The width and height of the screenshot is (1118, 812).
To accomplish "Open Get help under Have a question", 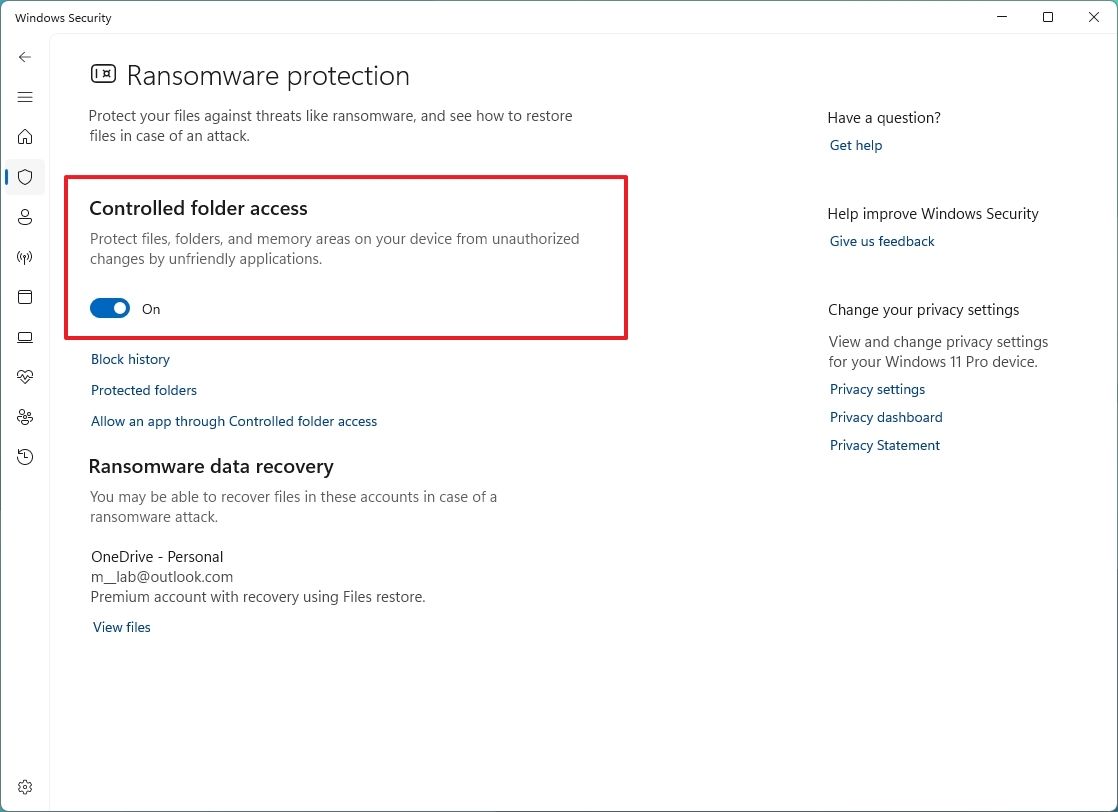I will tap(855, 145).
